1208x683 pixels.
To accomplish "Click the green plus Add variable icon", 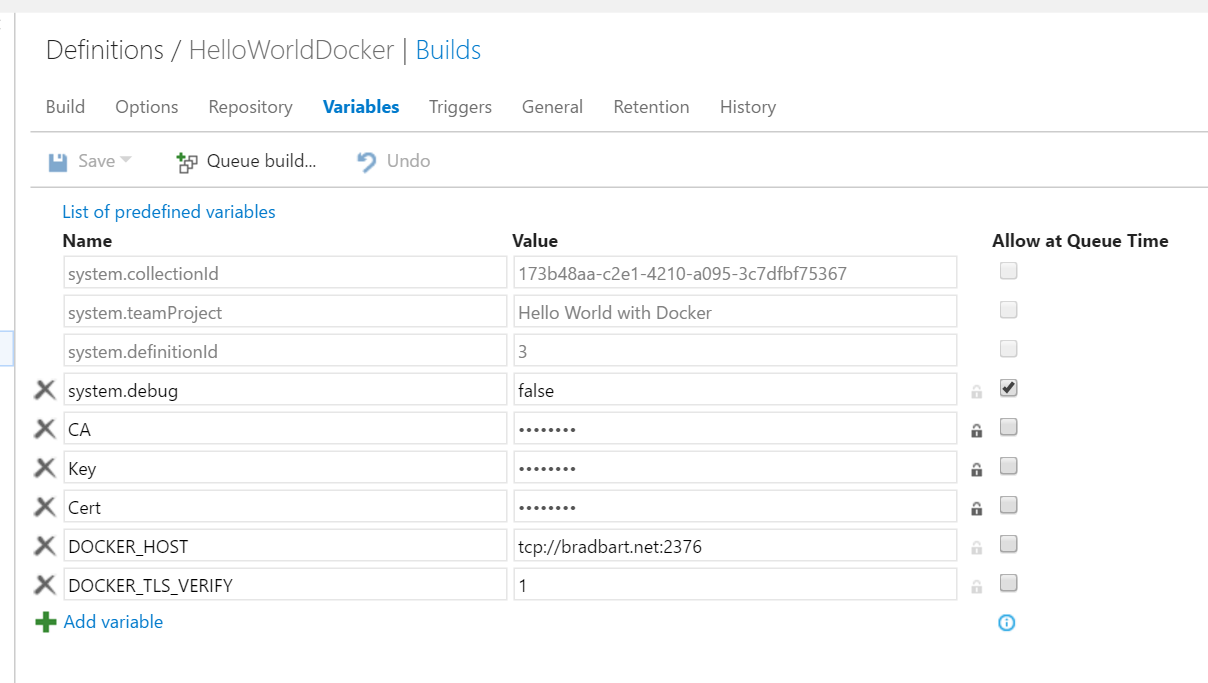I will pos(46,622).
